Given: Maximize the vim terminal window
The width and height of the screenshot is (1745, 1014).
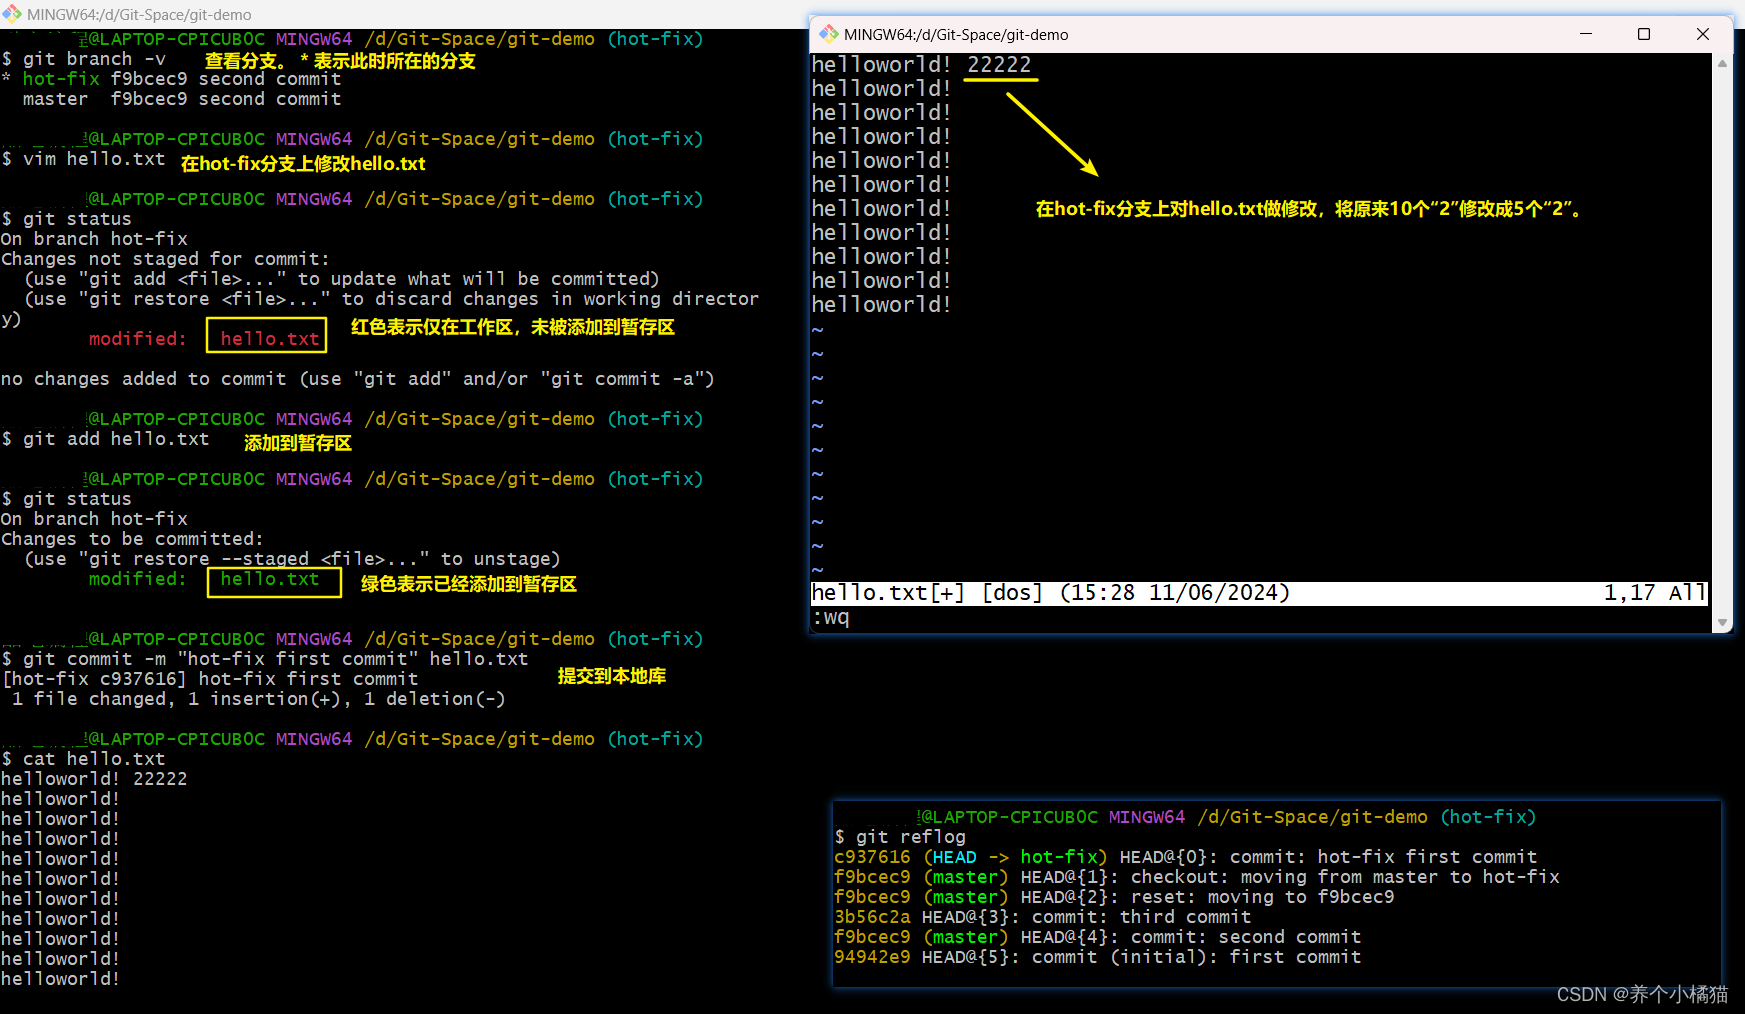Looking at the screenshot, I should (x=1644, y=34).
